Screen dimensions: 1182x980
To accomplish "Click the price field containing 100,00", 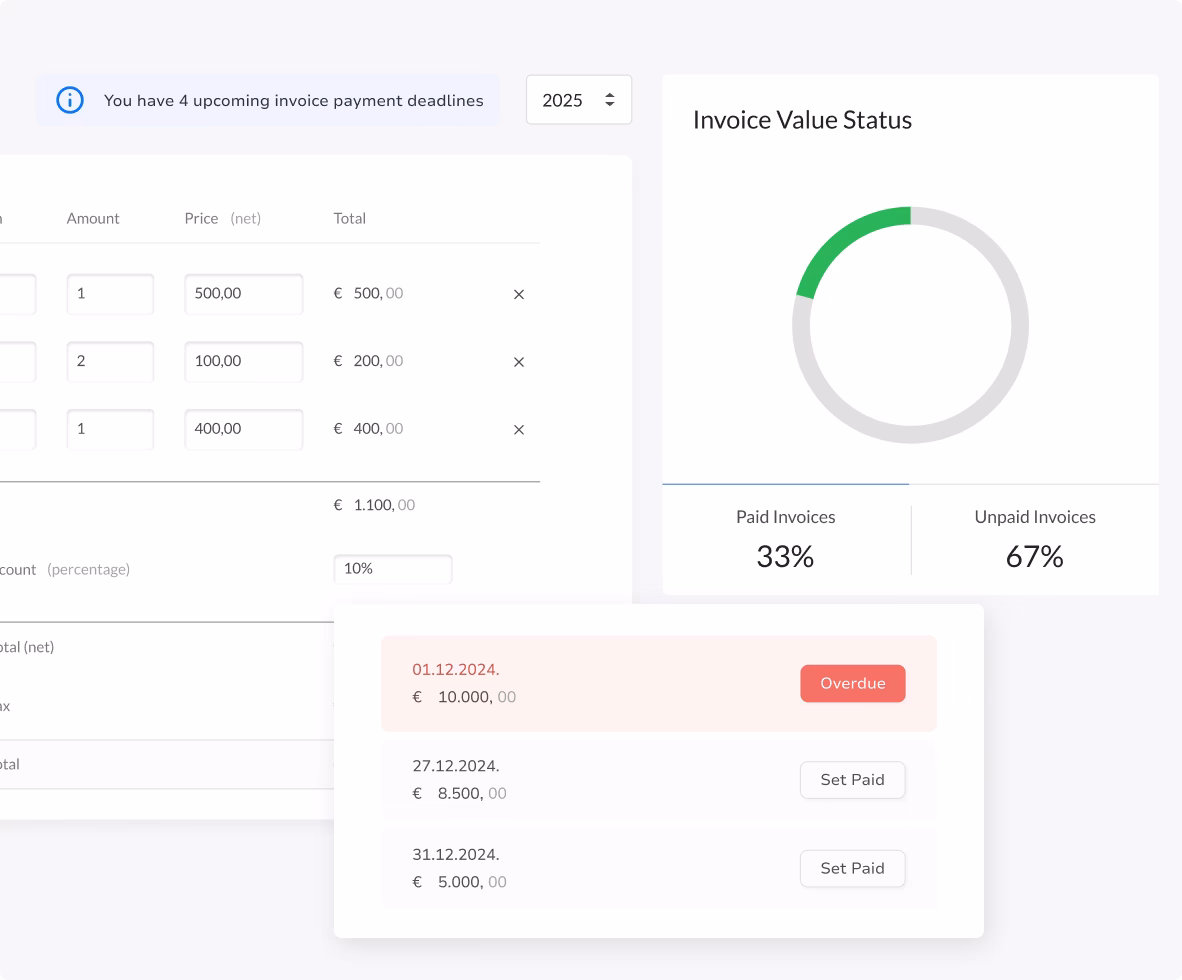I will click(243, 361).
